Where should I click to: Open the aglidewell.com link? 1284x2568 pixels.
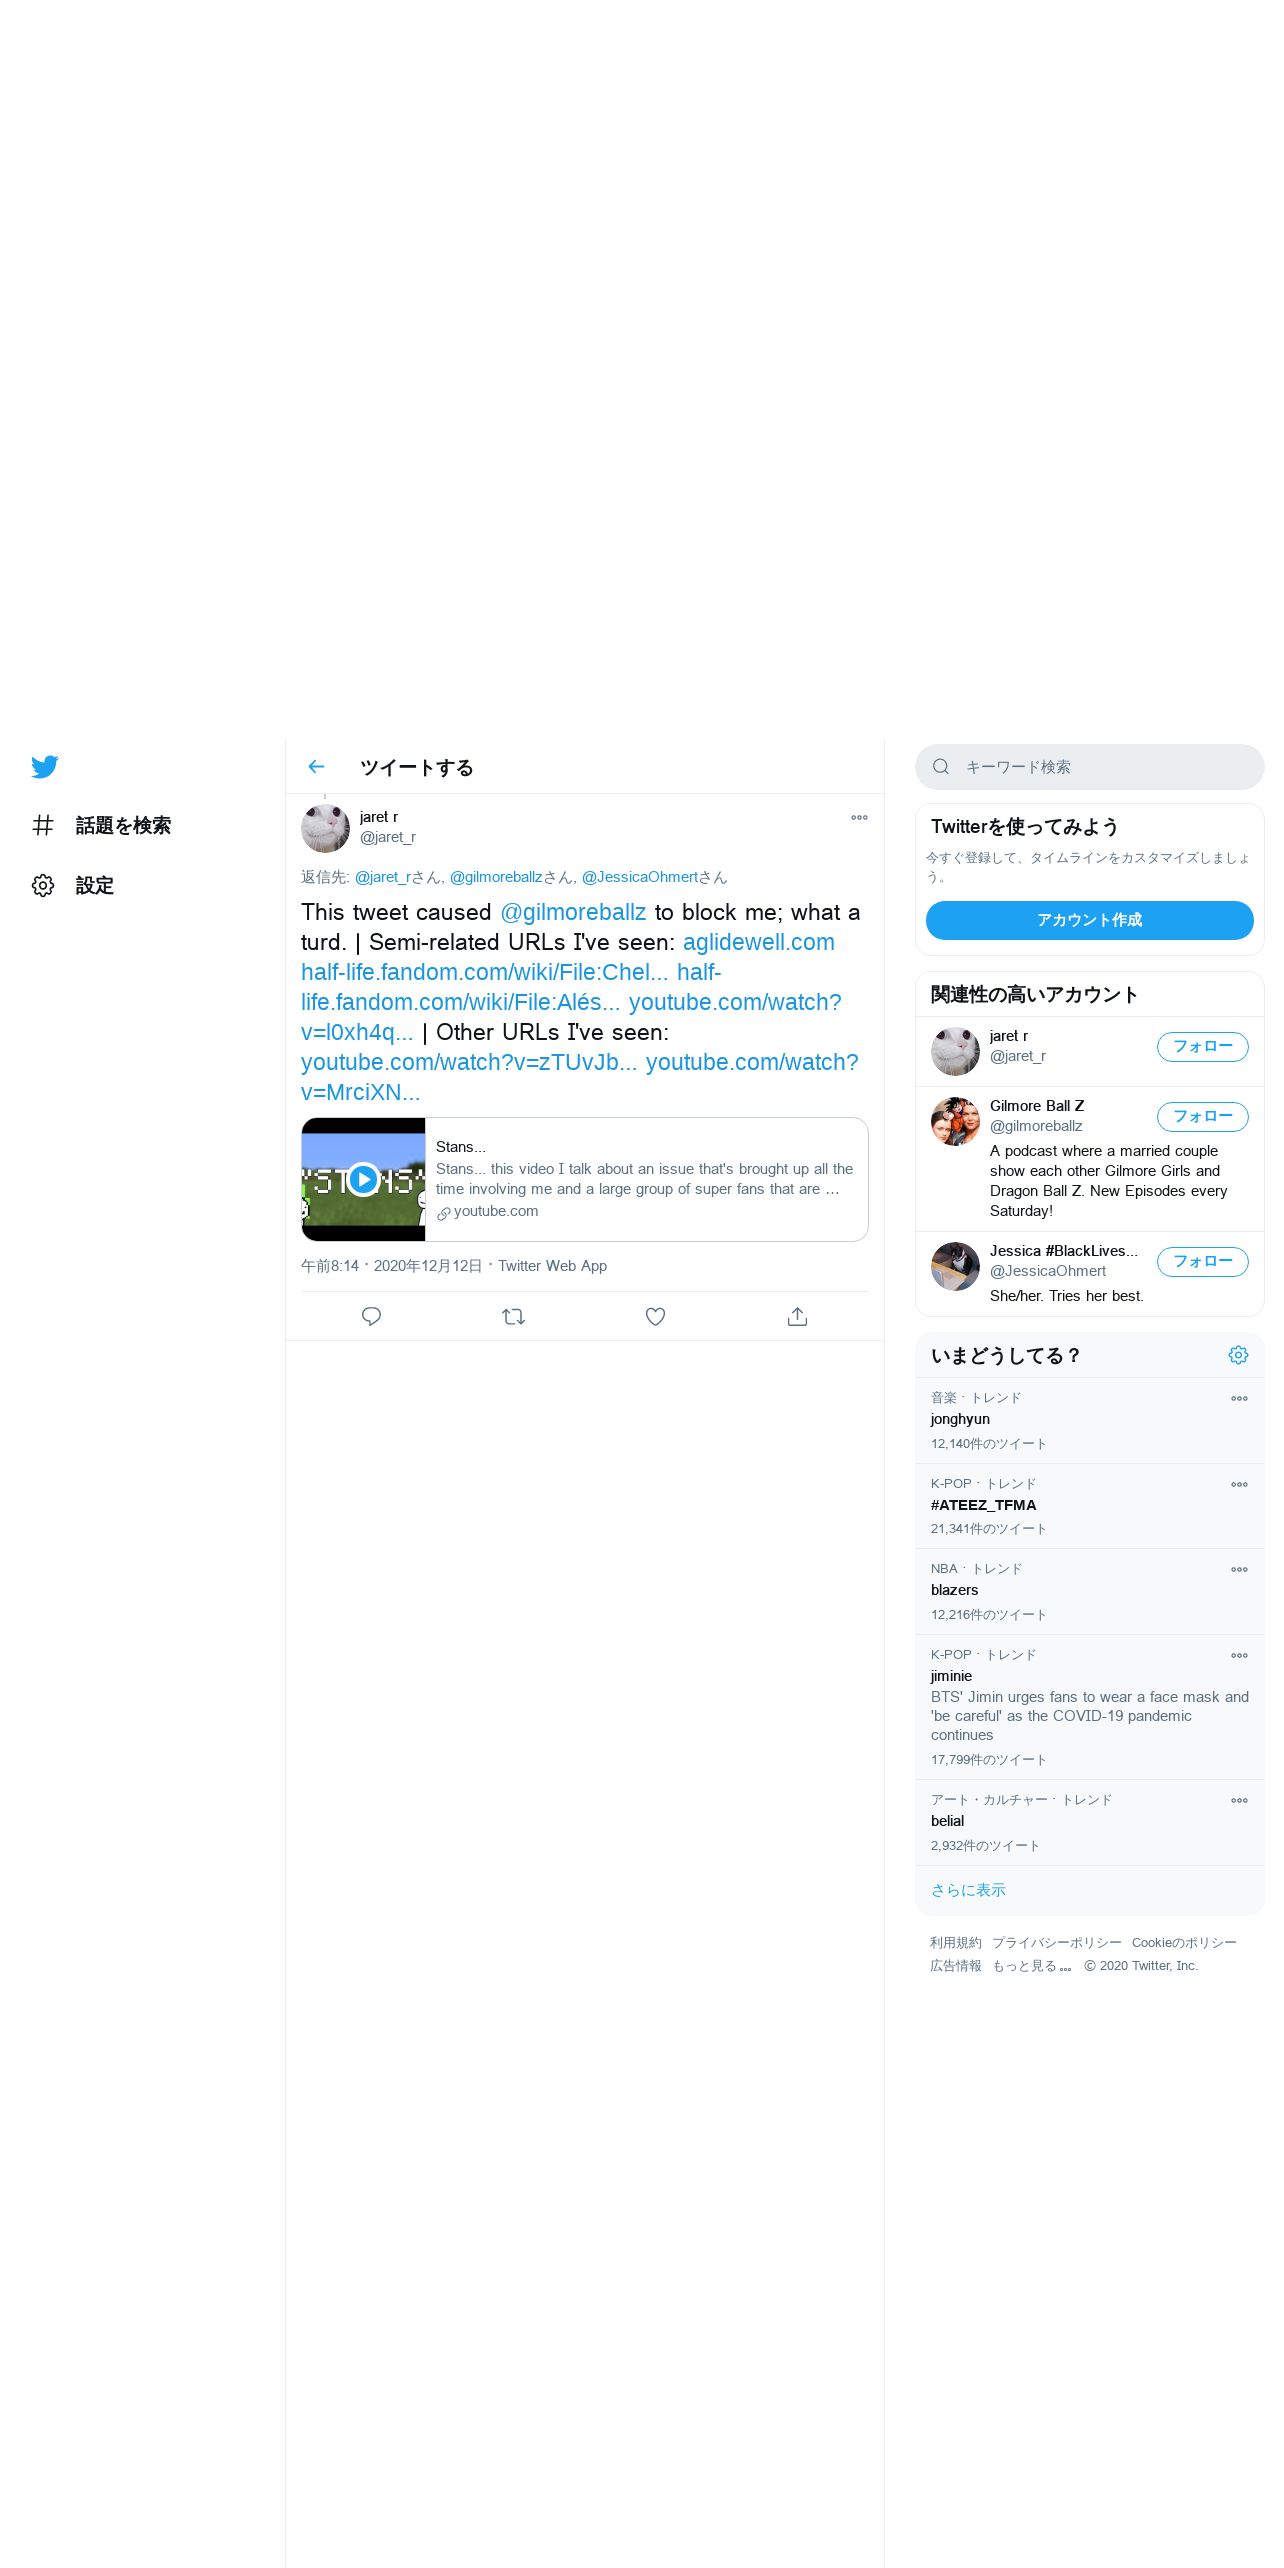(x=758, y=942)
